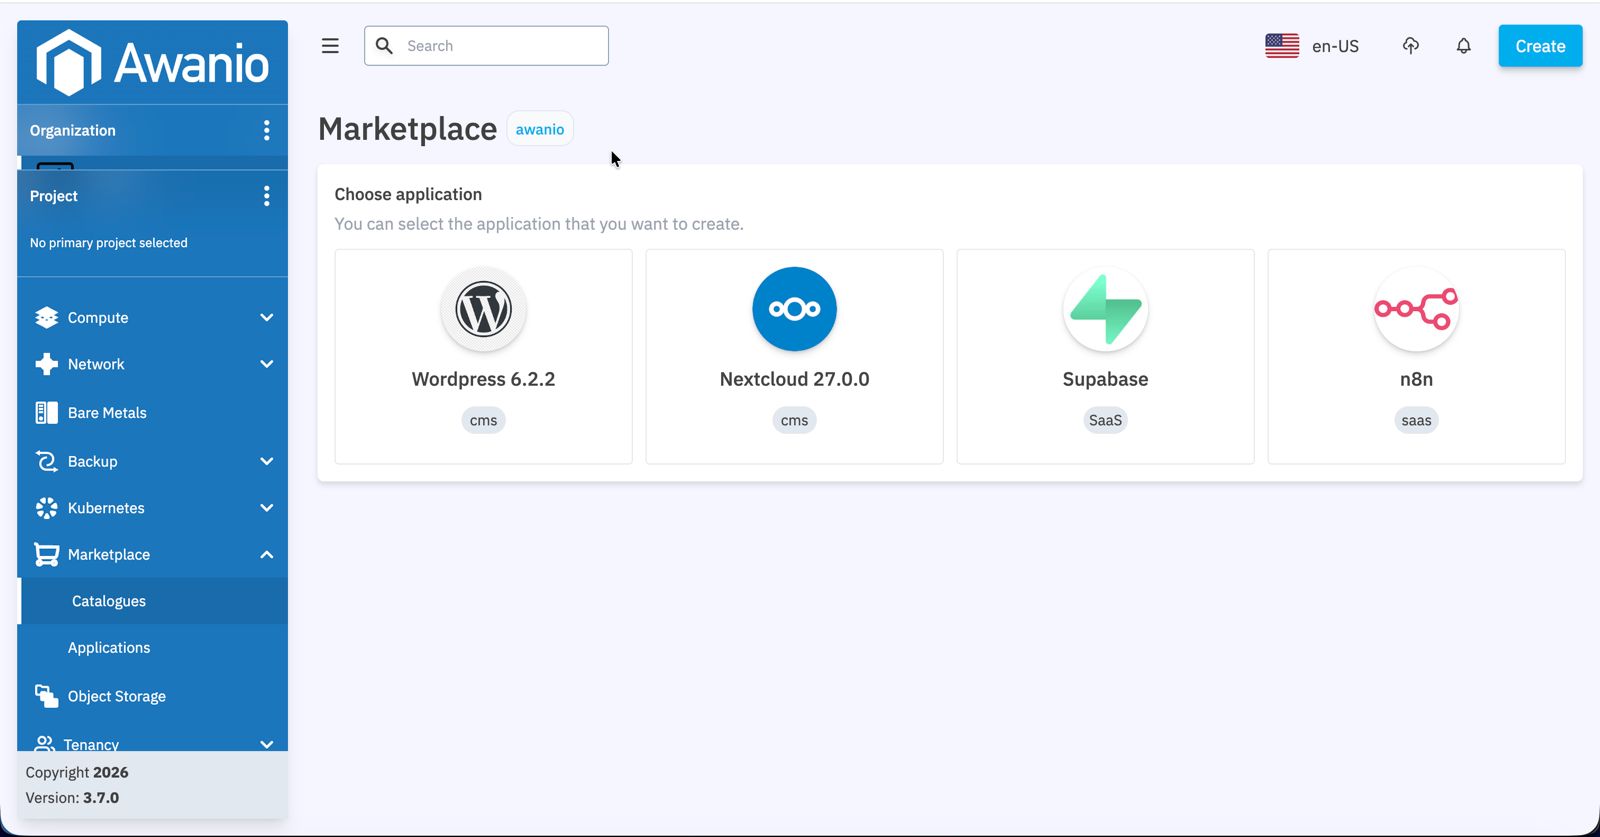Click the Backup icon in sidebar
This screenshot has height=837, width=1600.
coord(46,461)
